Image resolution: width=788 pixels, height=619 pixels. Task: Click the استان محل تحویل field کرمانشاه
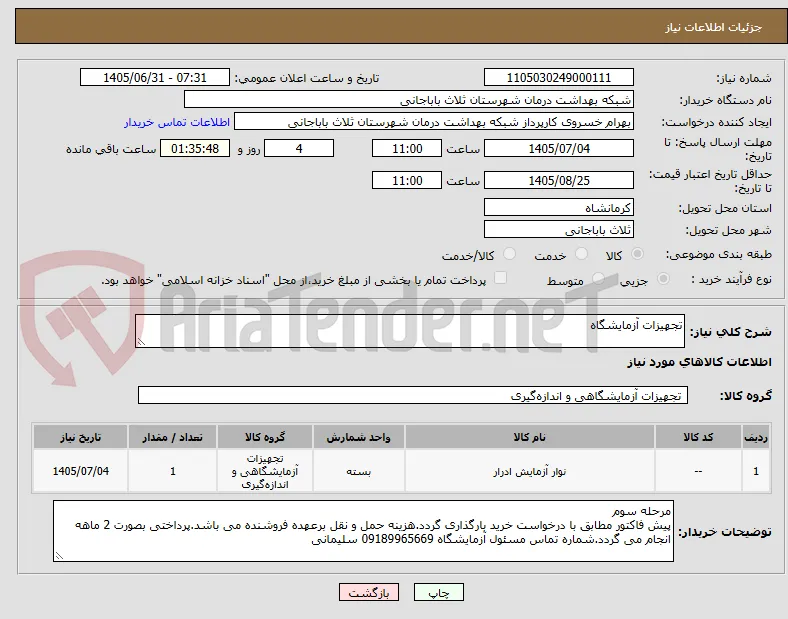tap(558, 207)
